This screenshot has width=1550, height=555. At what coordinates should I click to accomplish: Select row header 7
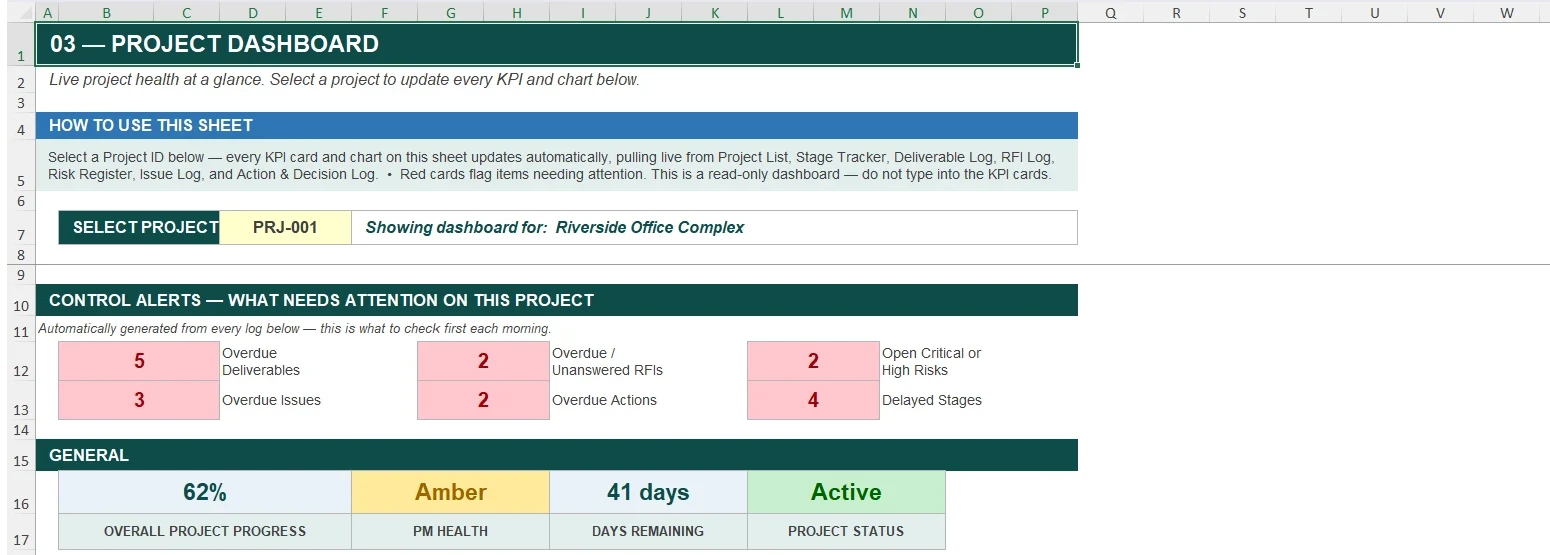(20, 227)
